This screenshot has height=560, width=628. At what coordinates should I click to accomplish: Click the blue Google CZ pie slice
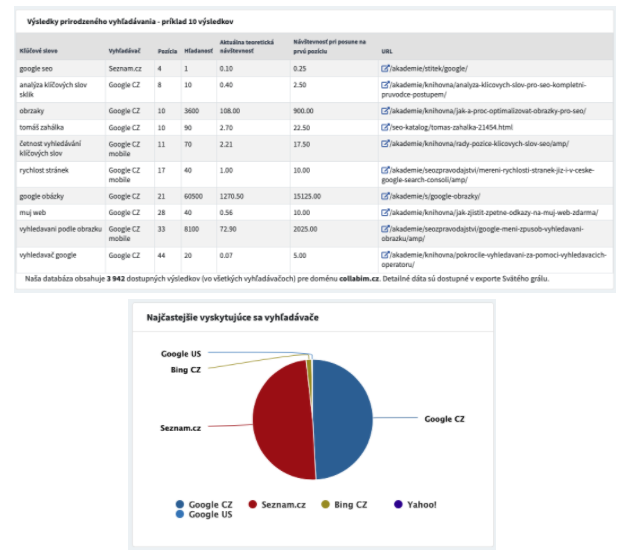coord(344,419)
